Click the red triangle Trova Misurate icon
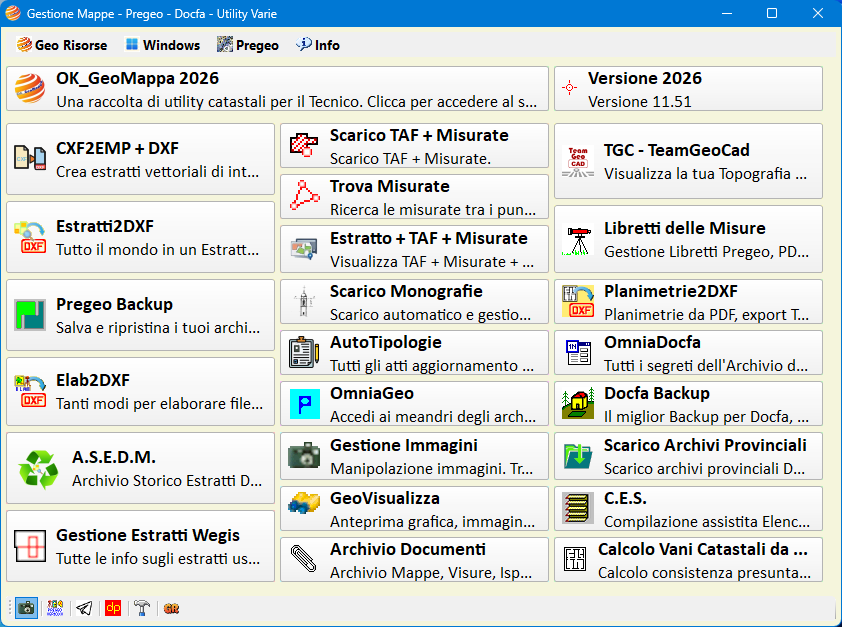Viewport: 842px width, 627px height. point(304,196)
